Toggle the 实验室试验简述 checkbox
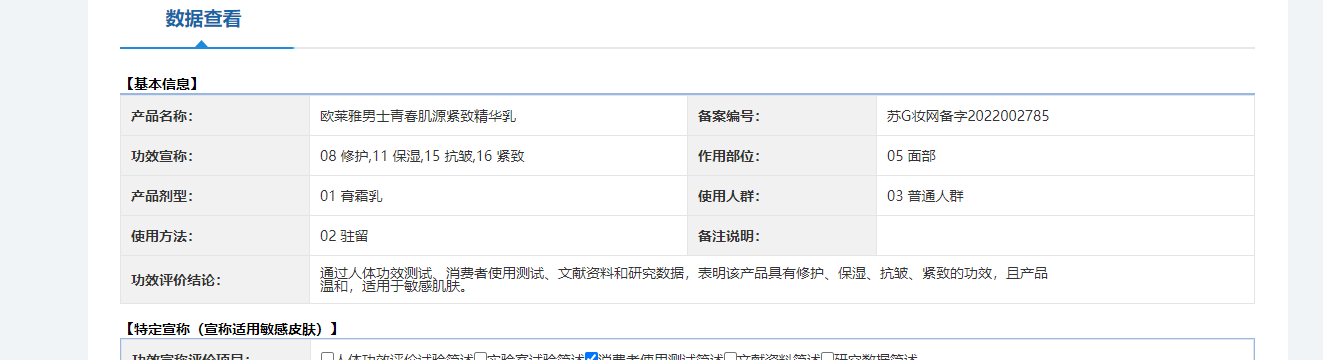1323x360 pixels. click(480, 357)
